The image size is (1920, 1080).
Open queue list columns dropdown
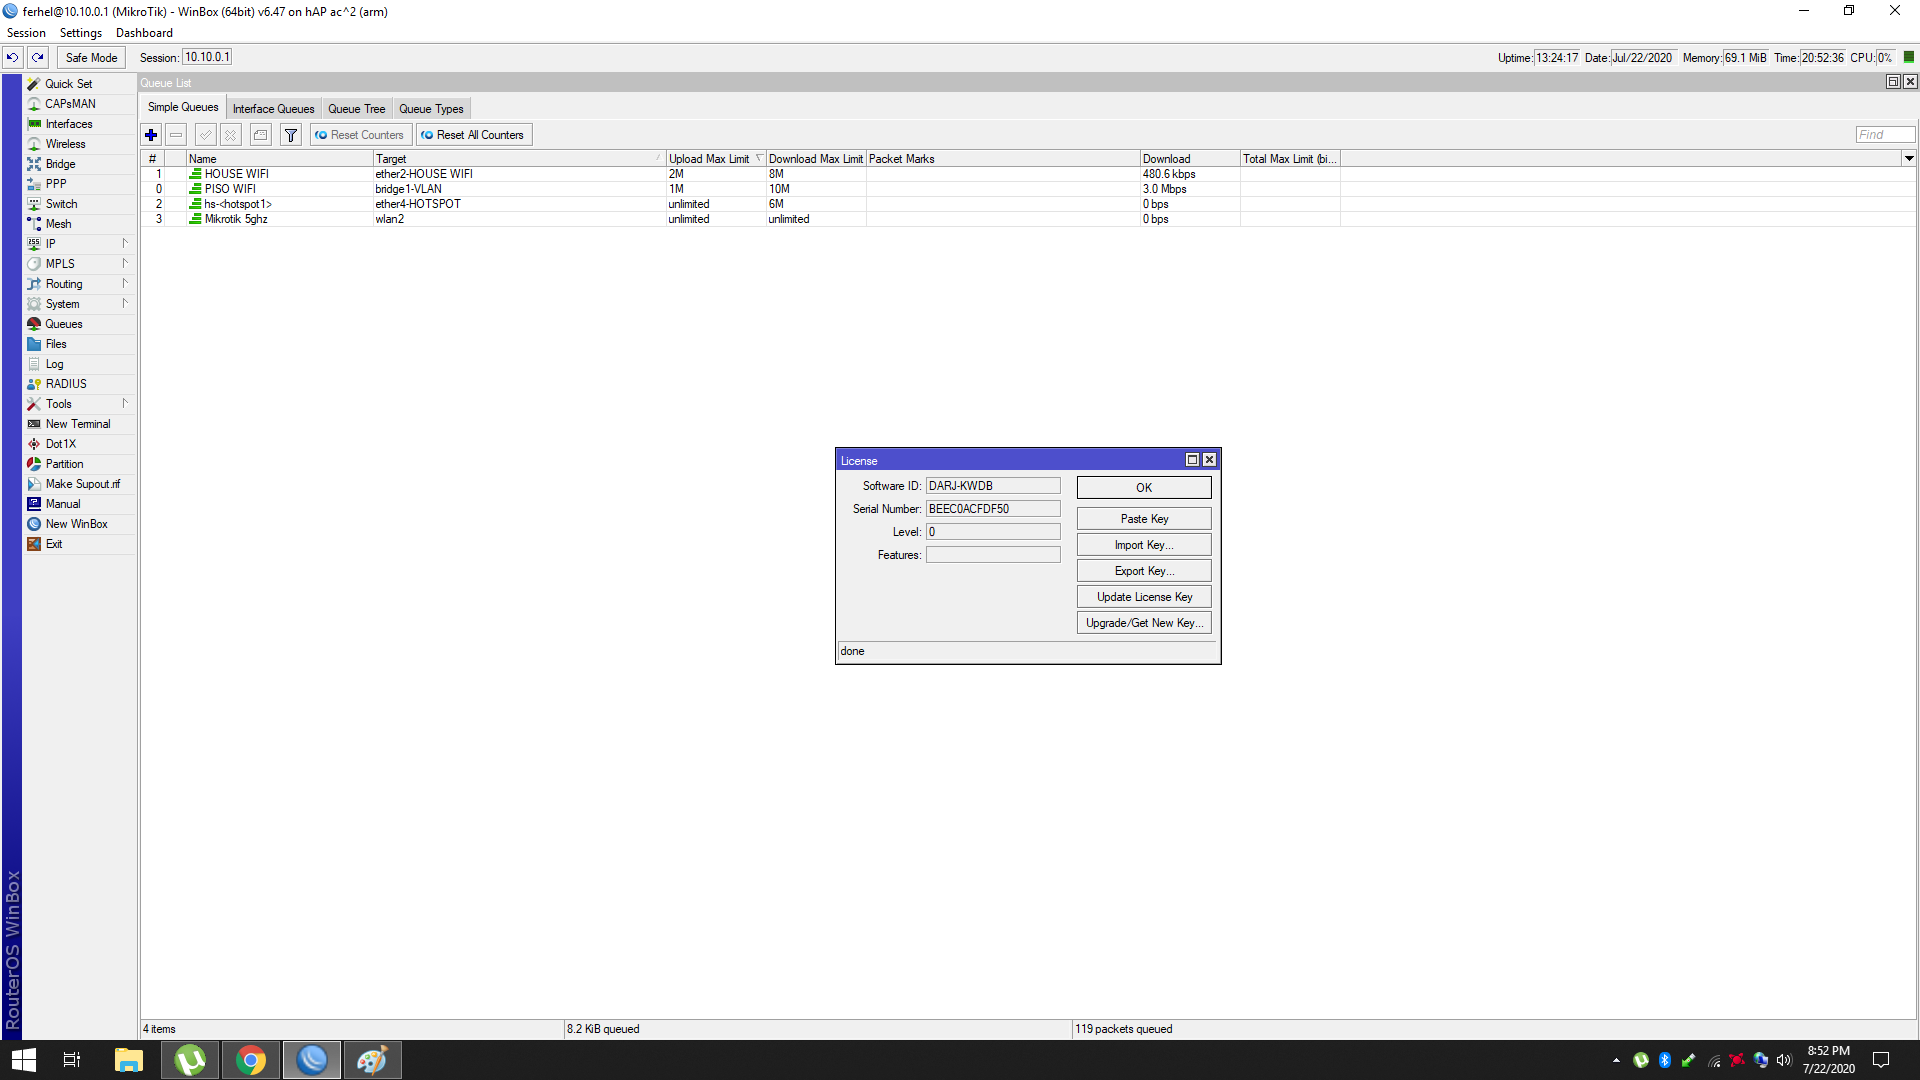(1909, 158)
